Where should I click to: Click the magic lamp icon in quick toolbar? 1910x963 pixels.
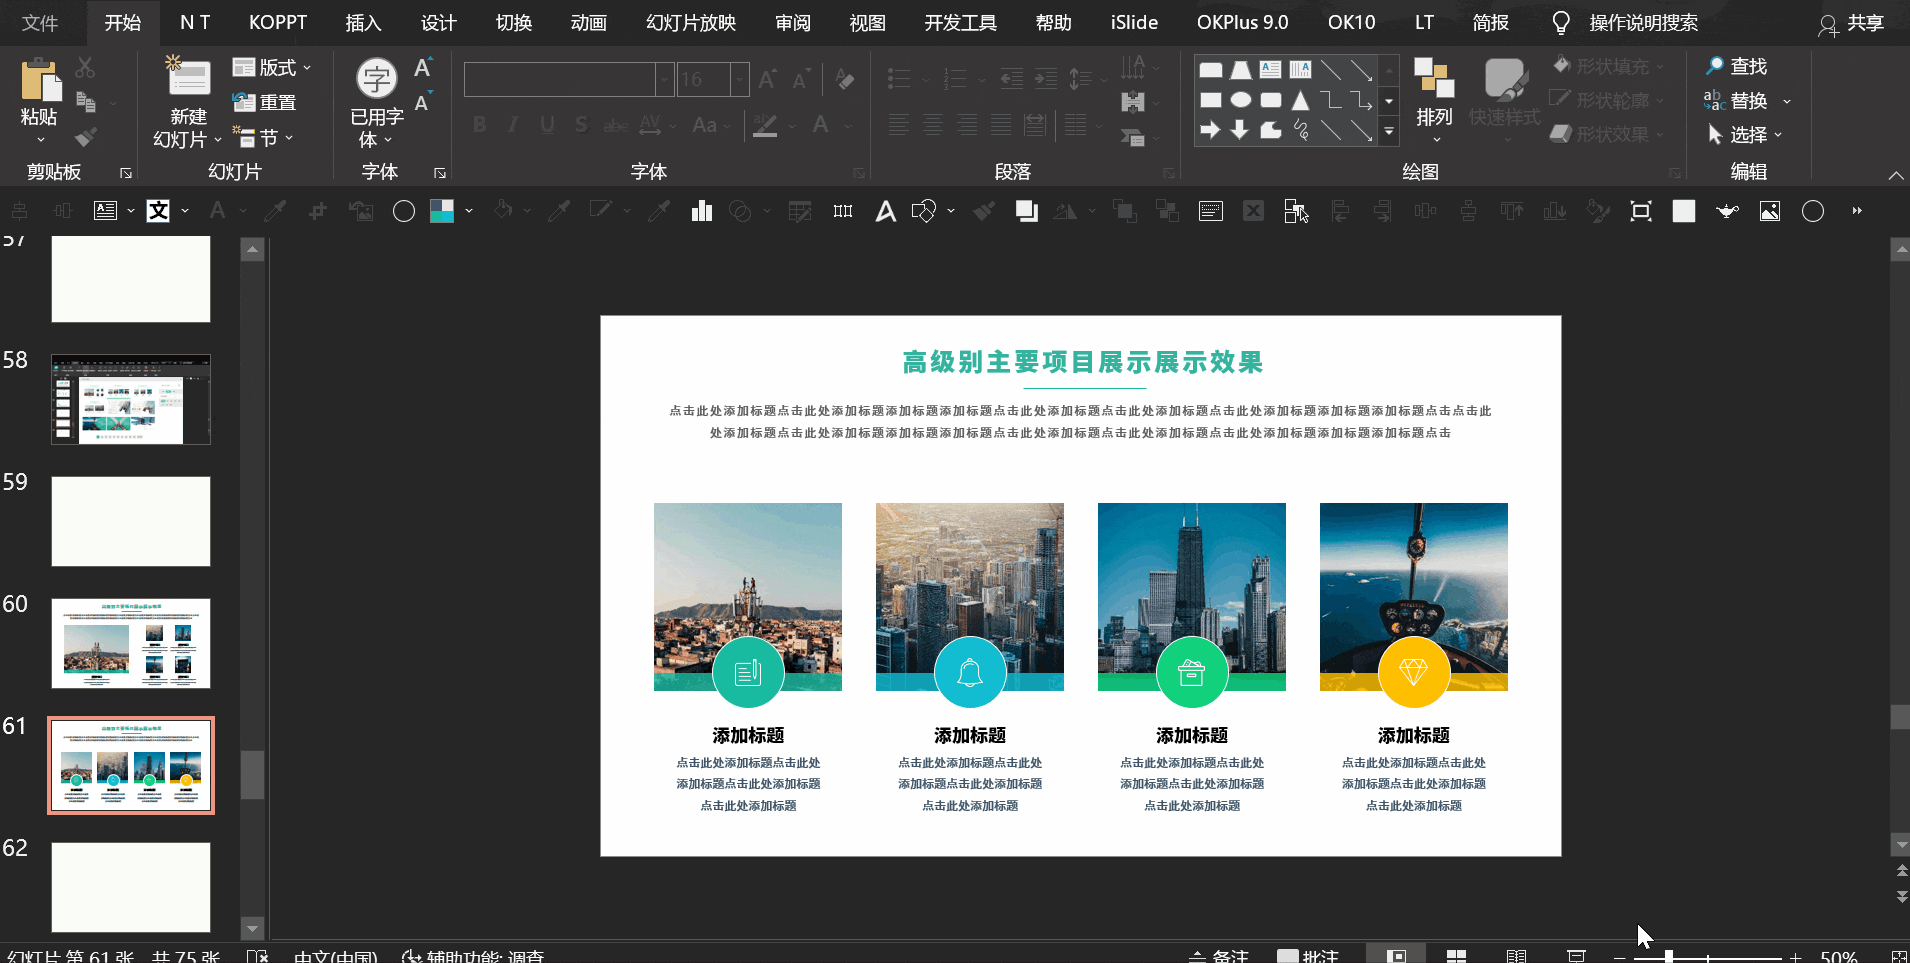coord(1727,211)
